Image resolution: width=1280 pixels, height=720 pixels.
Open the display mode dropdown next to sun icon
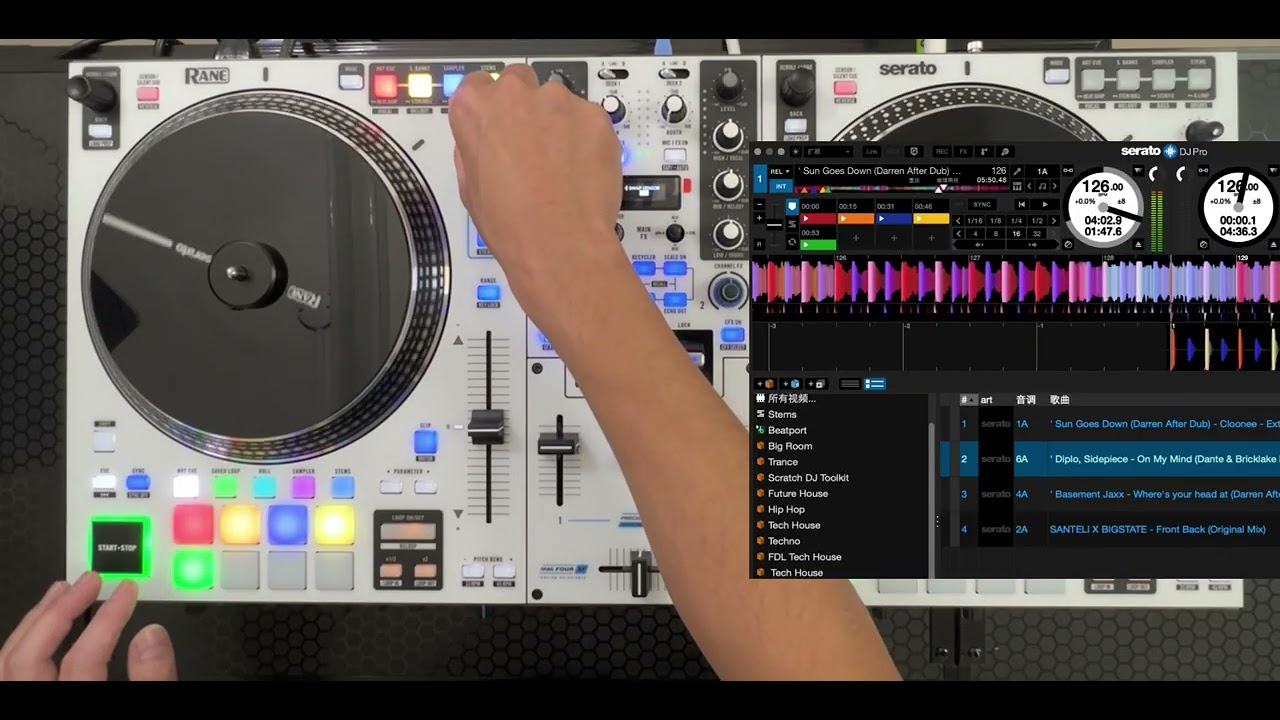tap(829, 152)
